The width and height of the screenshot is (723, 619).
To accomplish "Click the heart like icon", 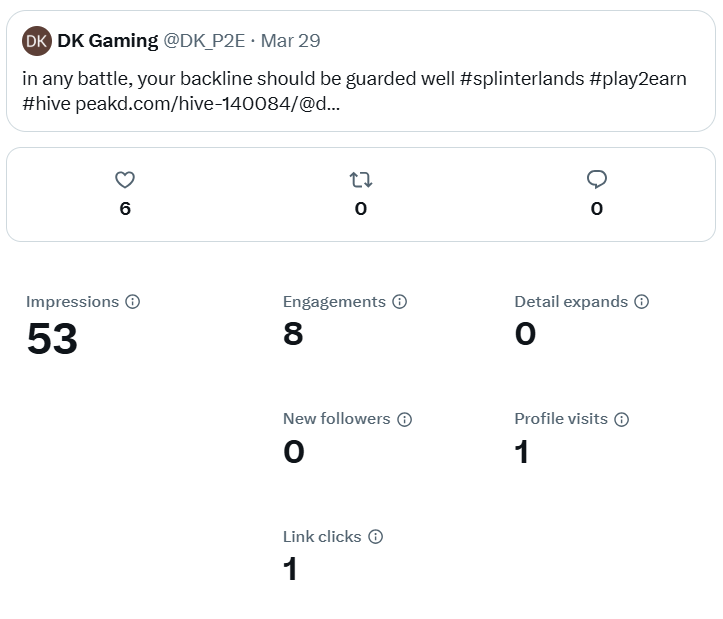I will 125,180.
